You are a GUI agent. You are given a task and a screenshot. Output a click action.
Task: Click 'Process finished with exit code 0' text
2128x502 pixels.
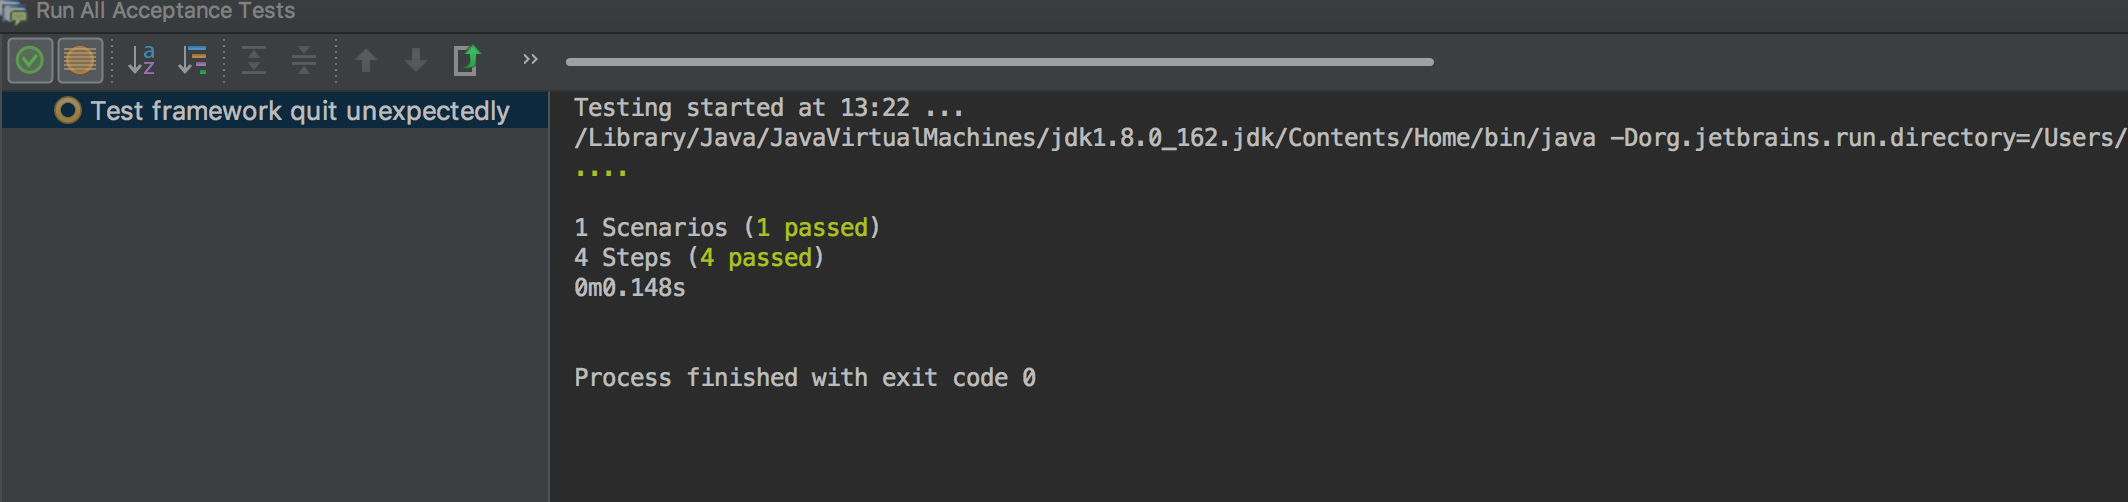pos(805,378)
